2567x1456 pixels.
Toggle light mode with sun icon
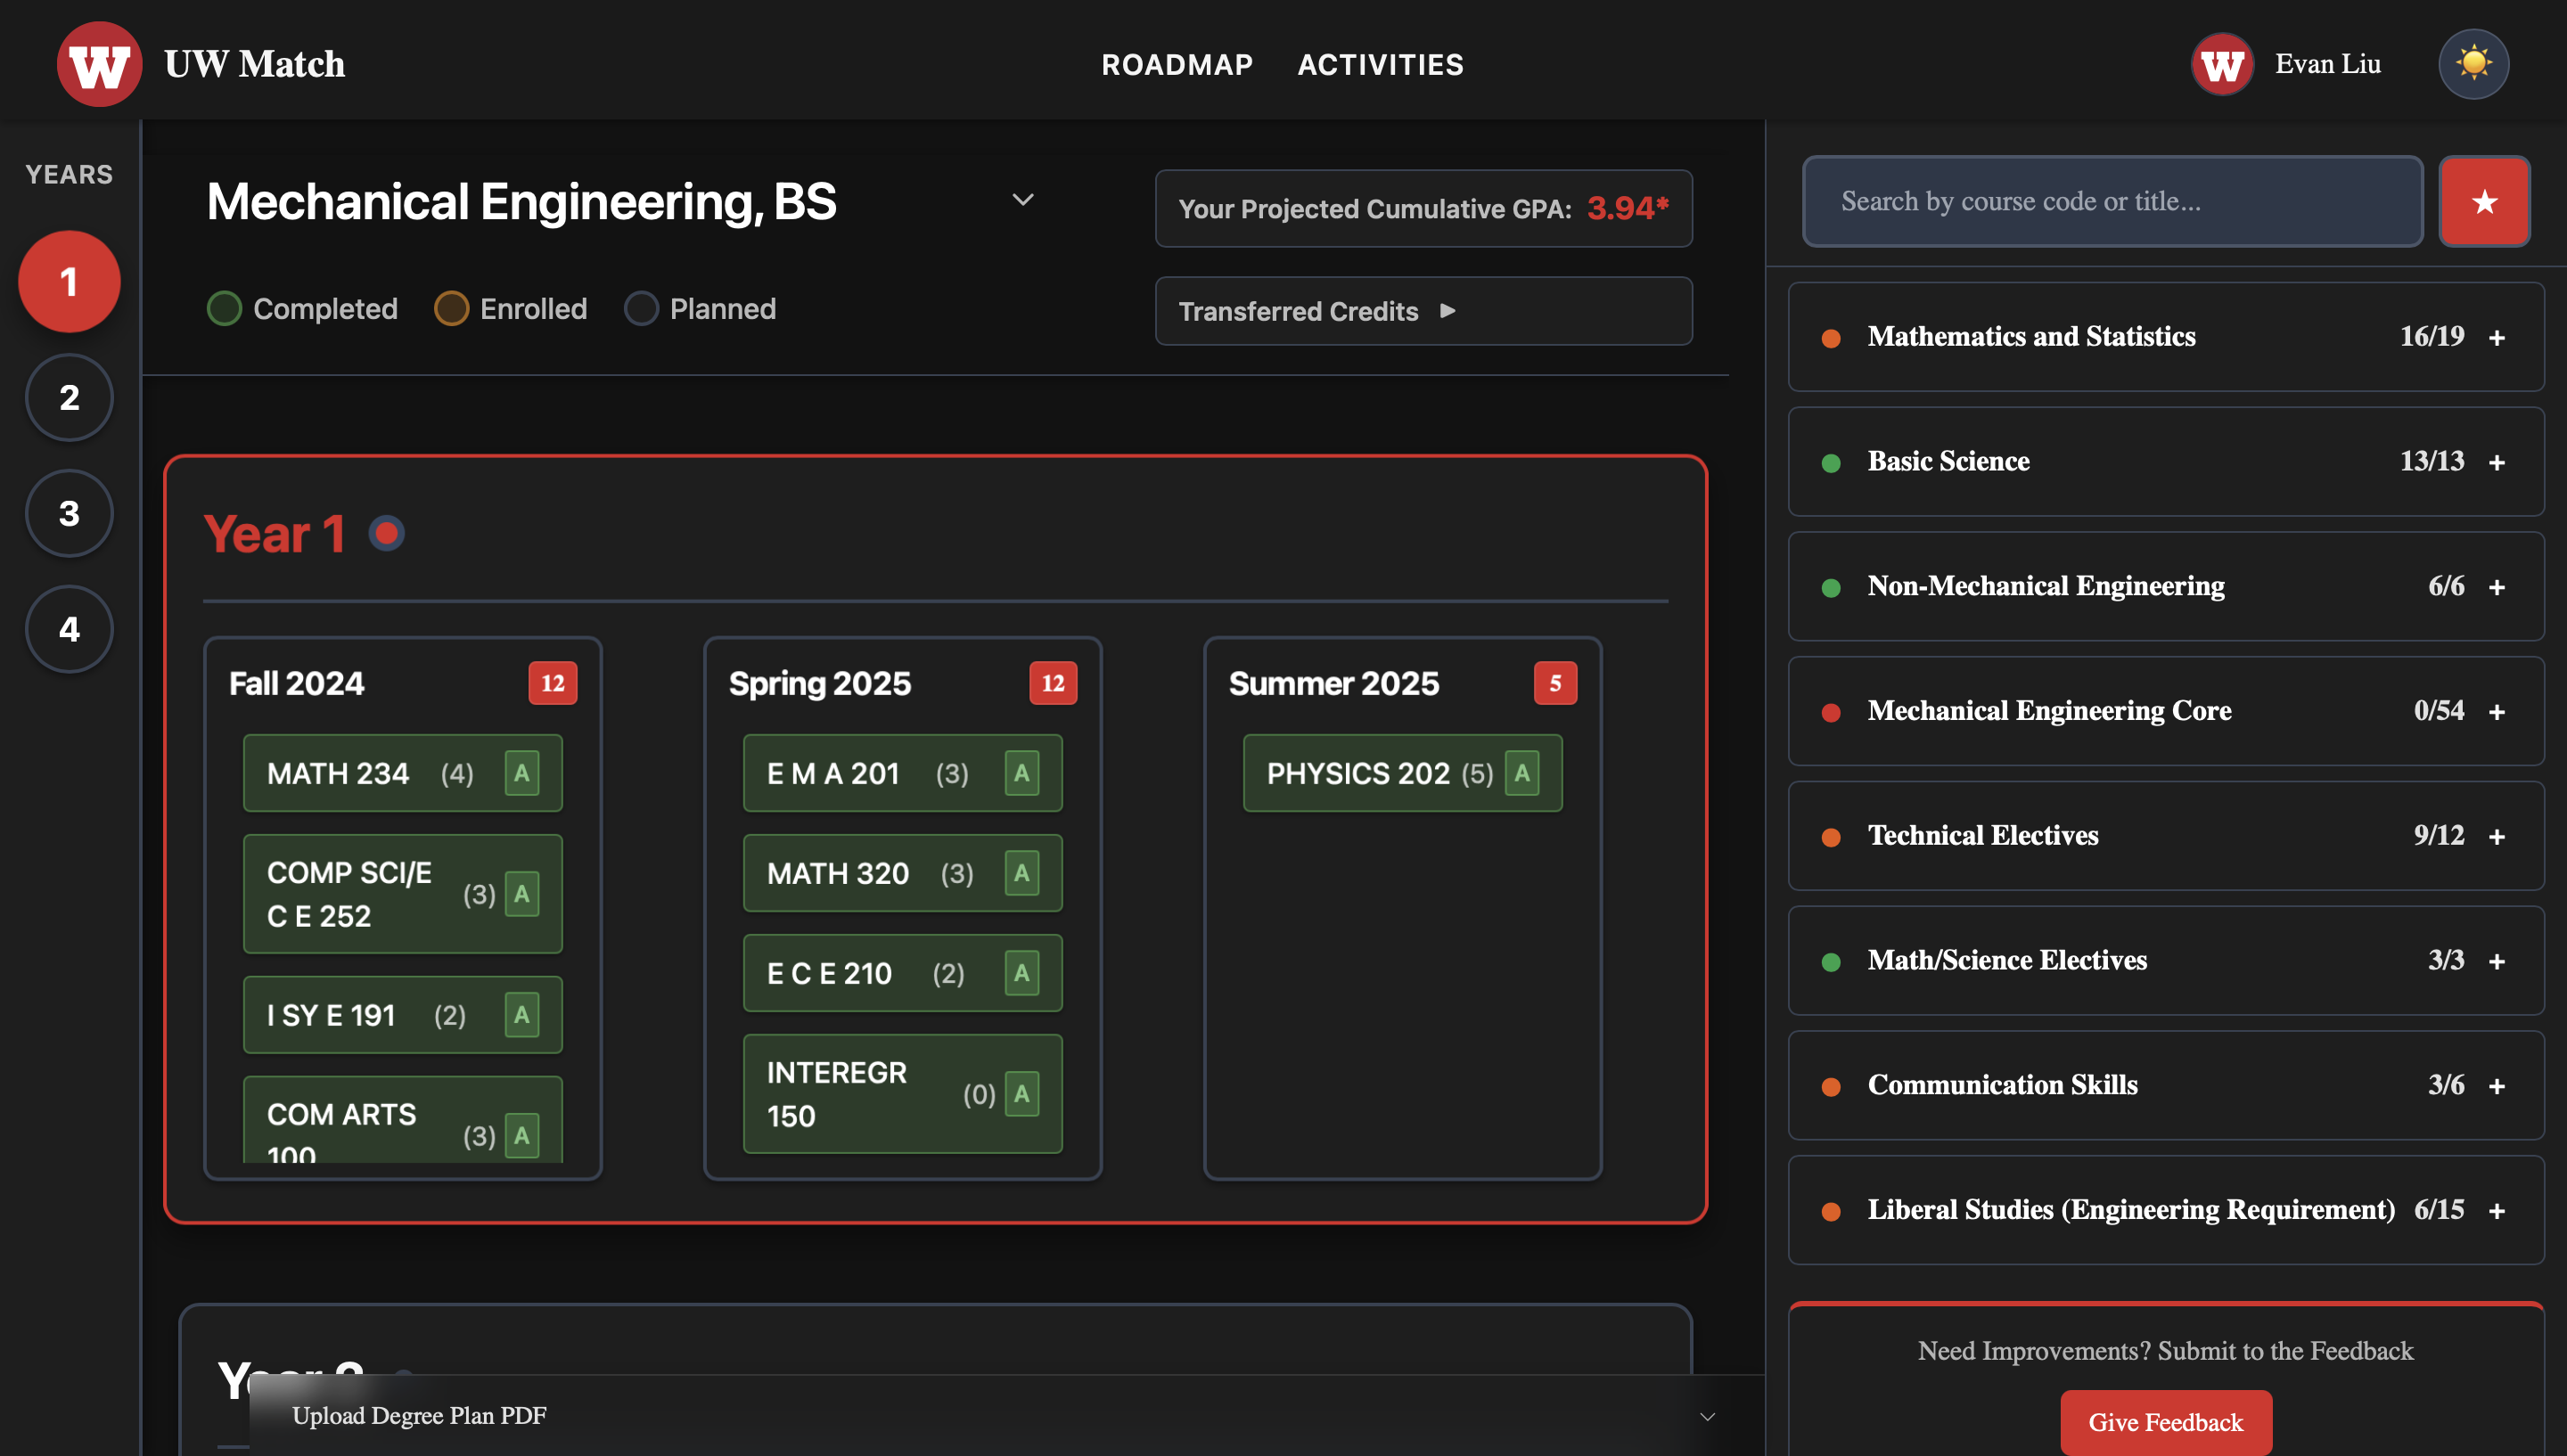[2473, 64]
